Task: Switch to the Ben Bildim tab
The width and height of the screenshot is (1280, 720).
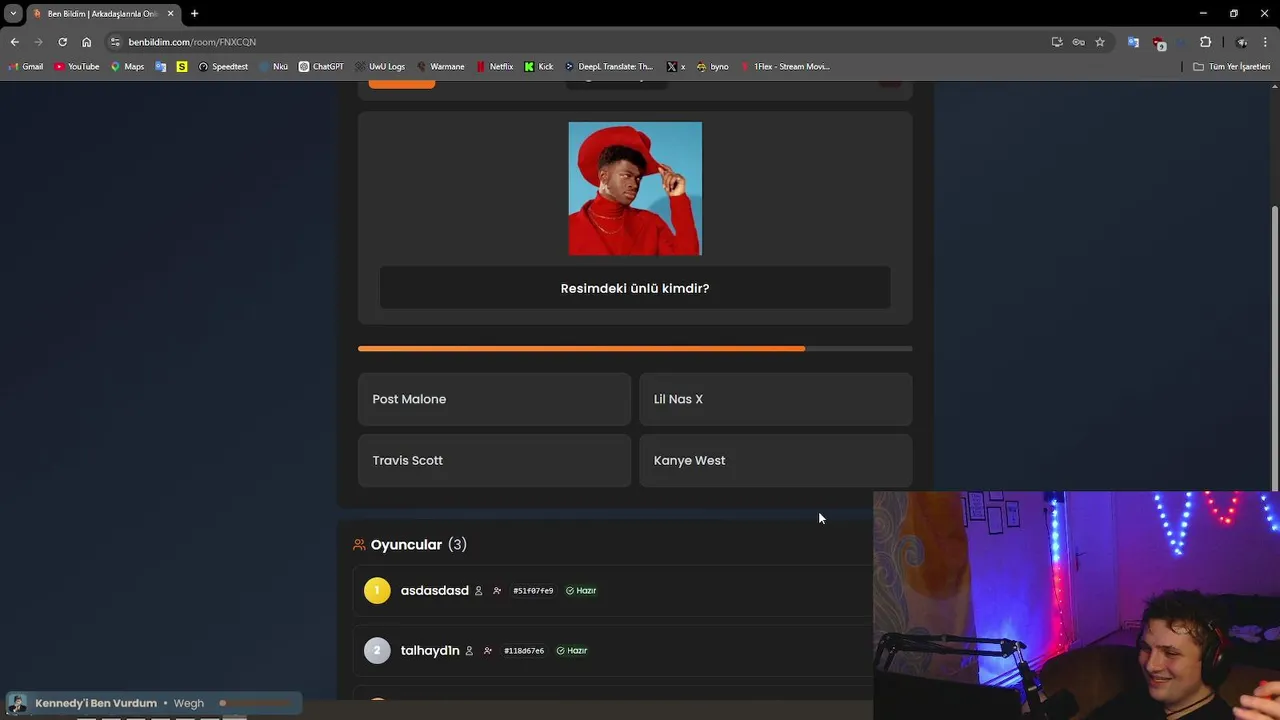Action: 103,13
